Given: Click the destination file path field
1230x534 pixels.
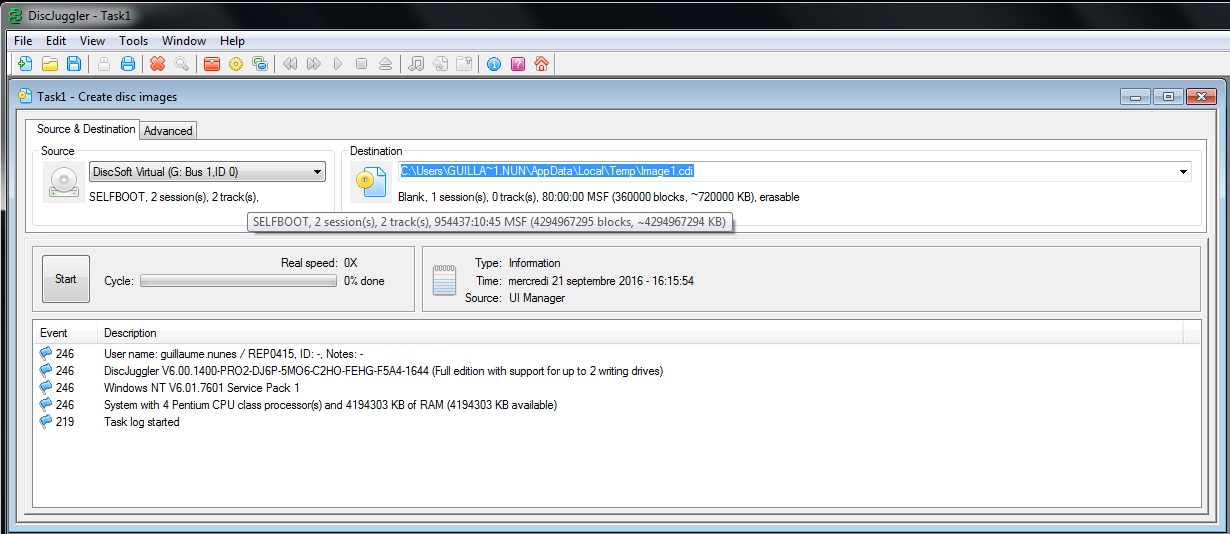Looking at the screenshot, I should [795, 172].
